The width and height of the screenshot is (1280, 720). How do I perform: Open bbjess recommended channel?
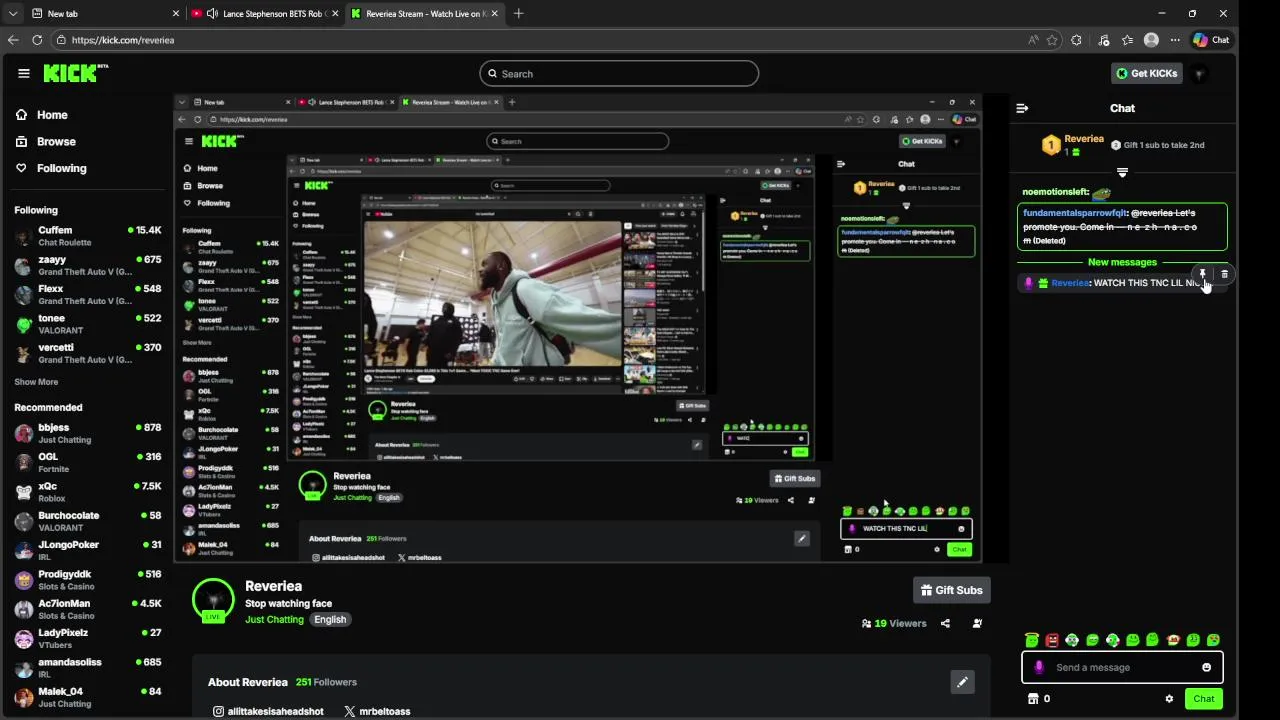[88, 433]
